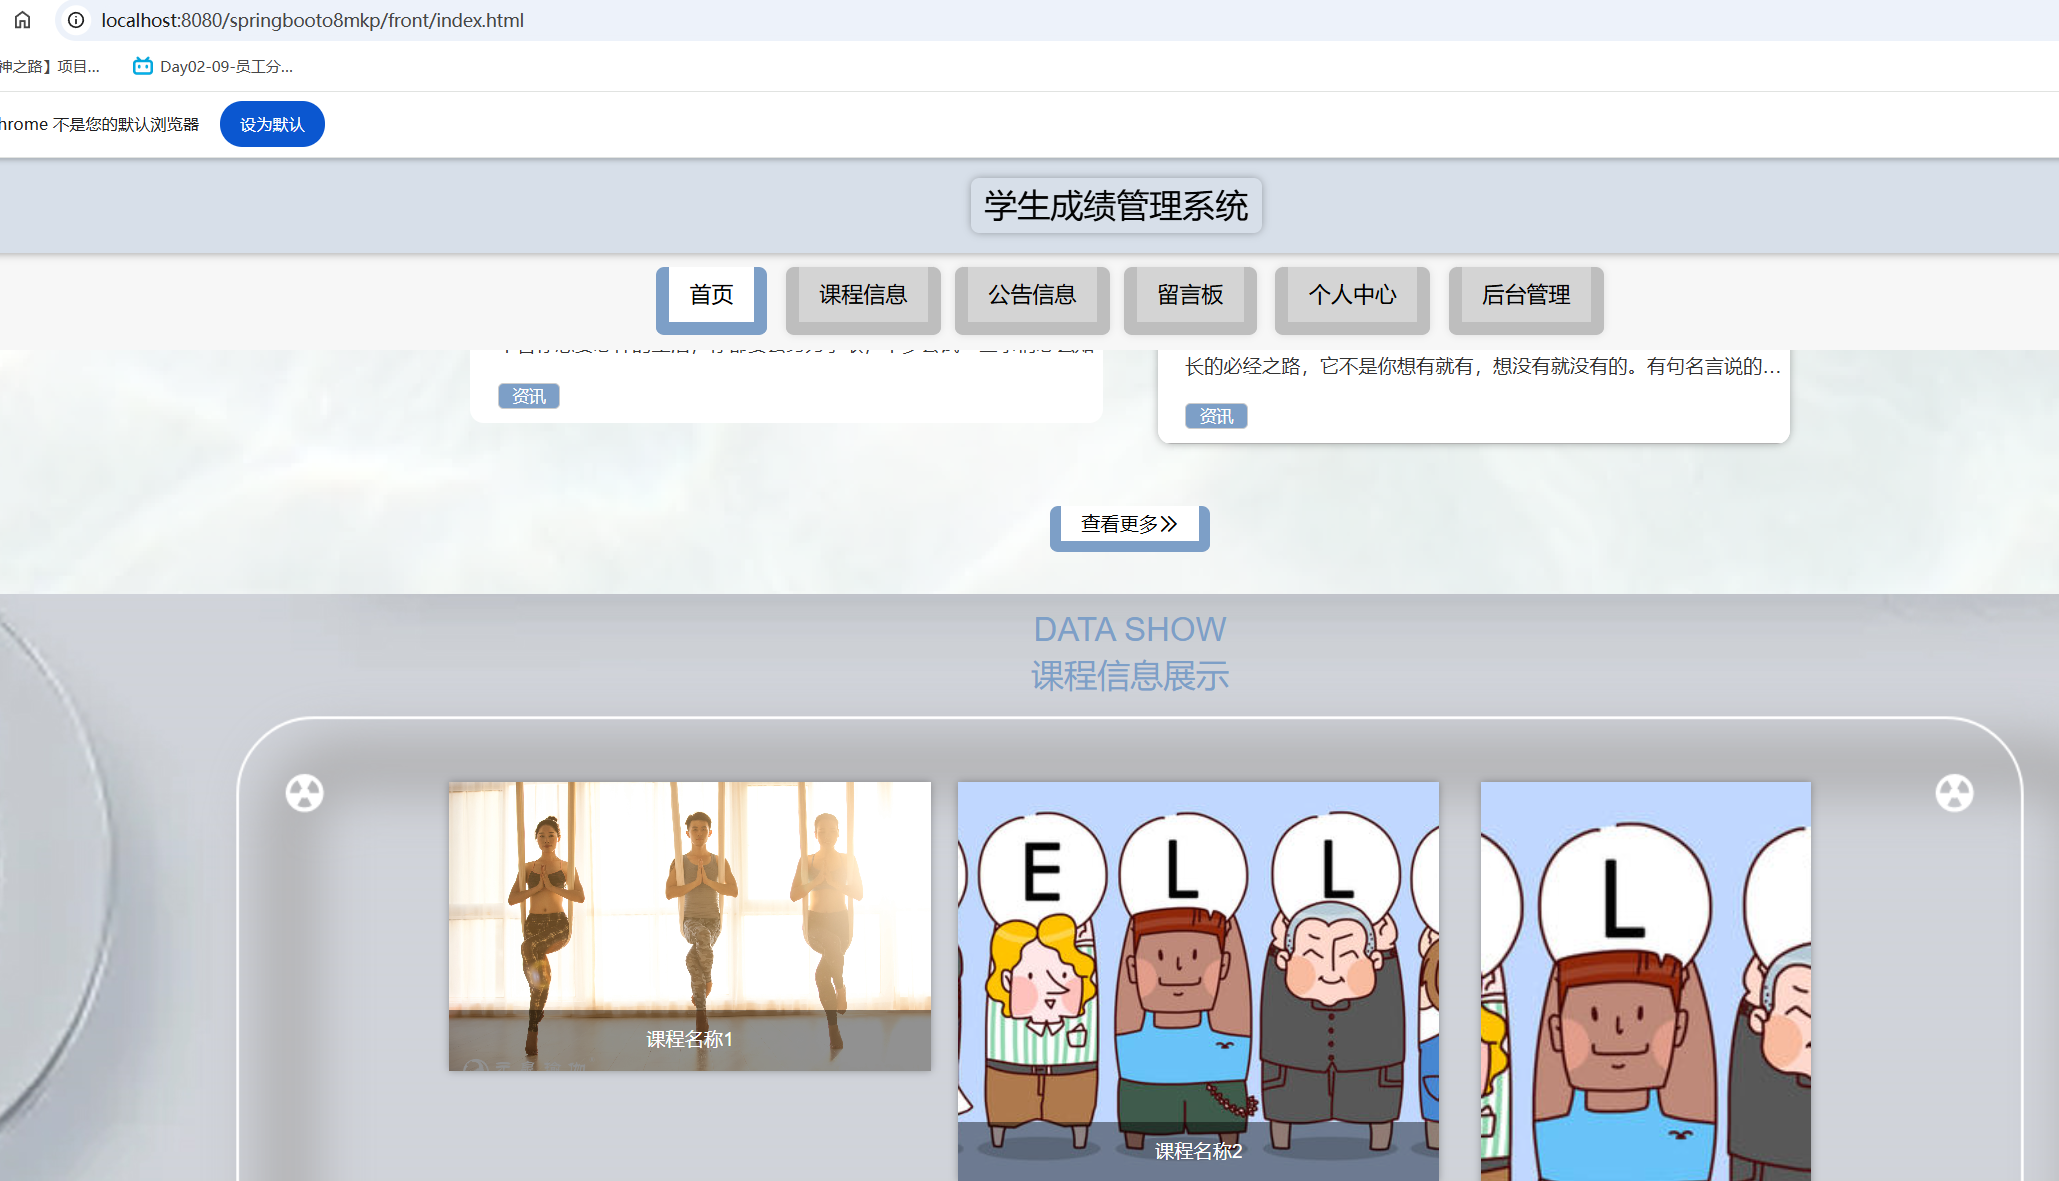Image resolution: width=2059 pixels, height=1181 pixels.
Task: Open the 个人中心 tab
Action: 1352,295
